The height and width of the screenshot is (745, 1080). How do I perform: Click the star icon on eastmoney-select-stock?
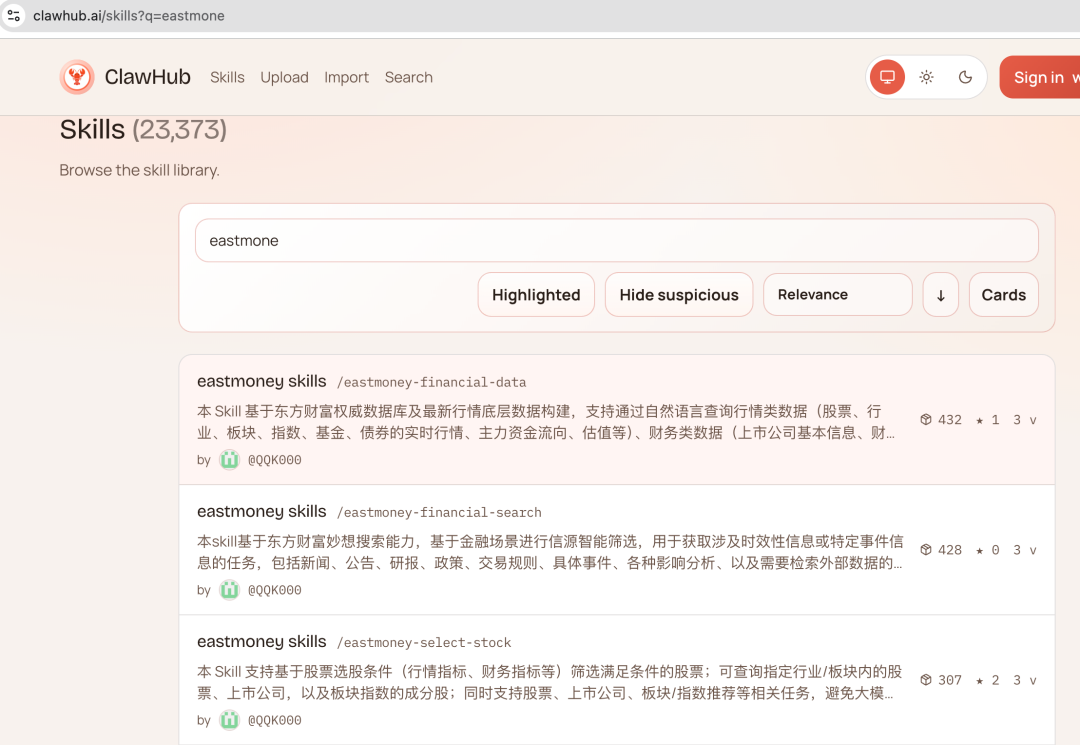979,680
